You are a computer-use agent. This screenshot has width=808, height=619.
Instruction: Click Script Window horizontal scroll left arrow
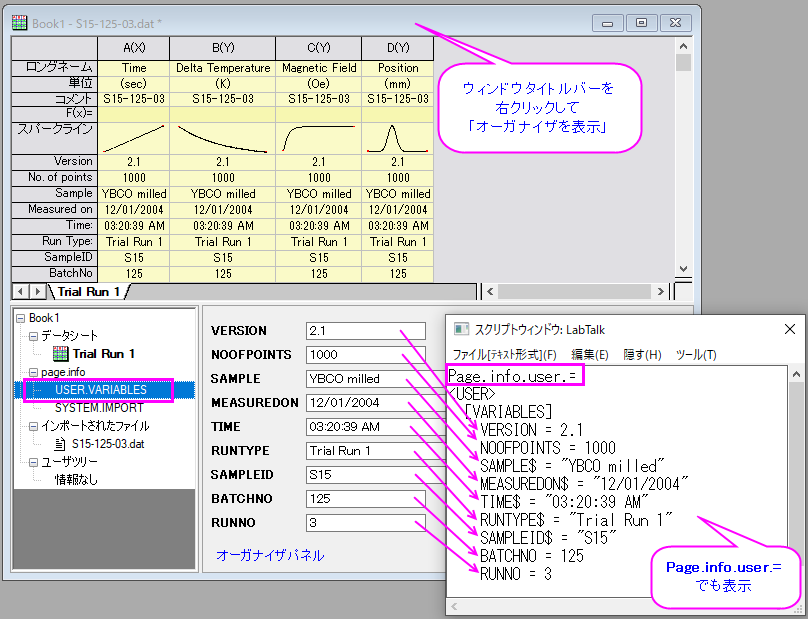click(454, 606)
